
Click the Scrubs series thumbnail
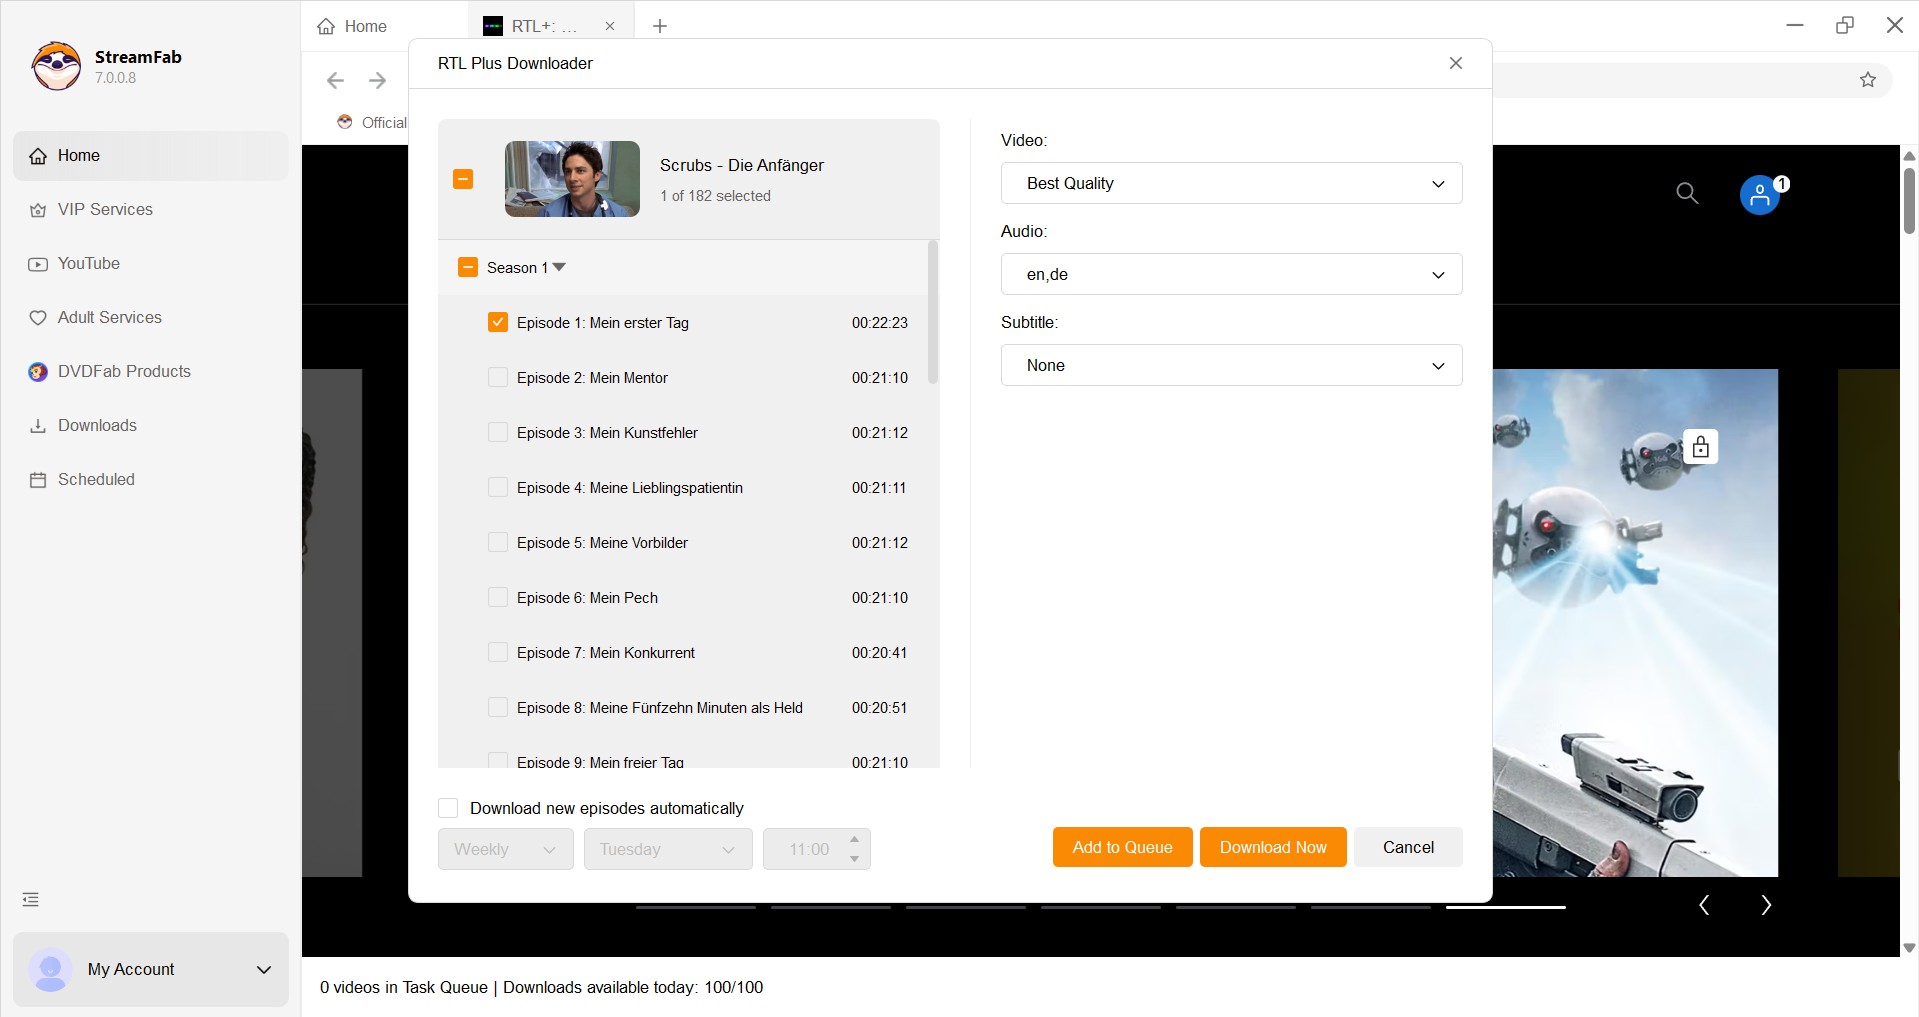(572, 179)
